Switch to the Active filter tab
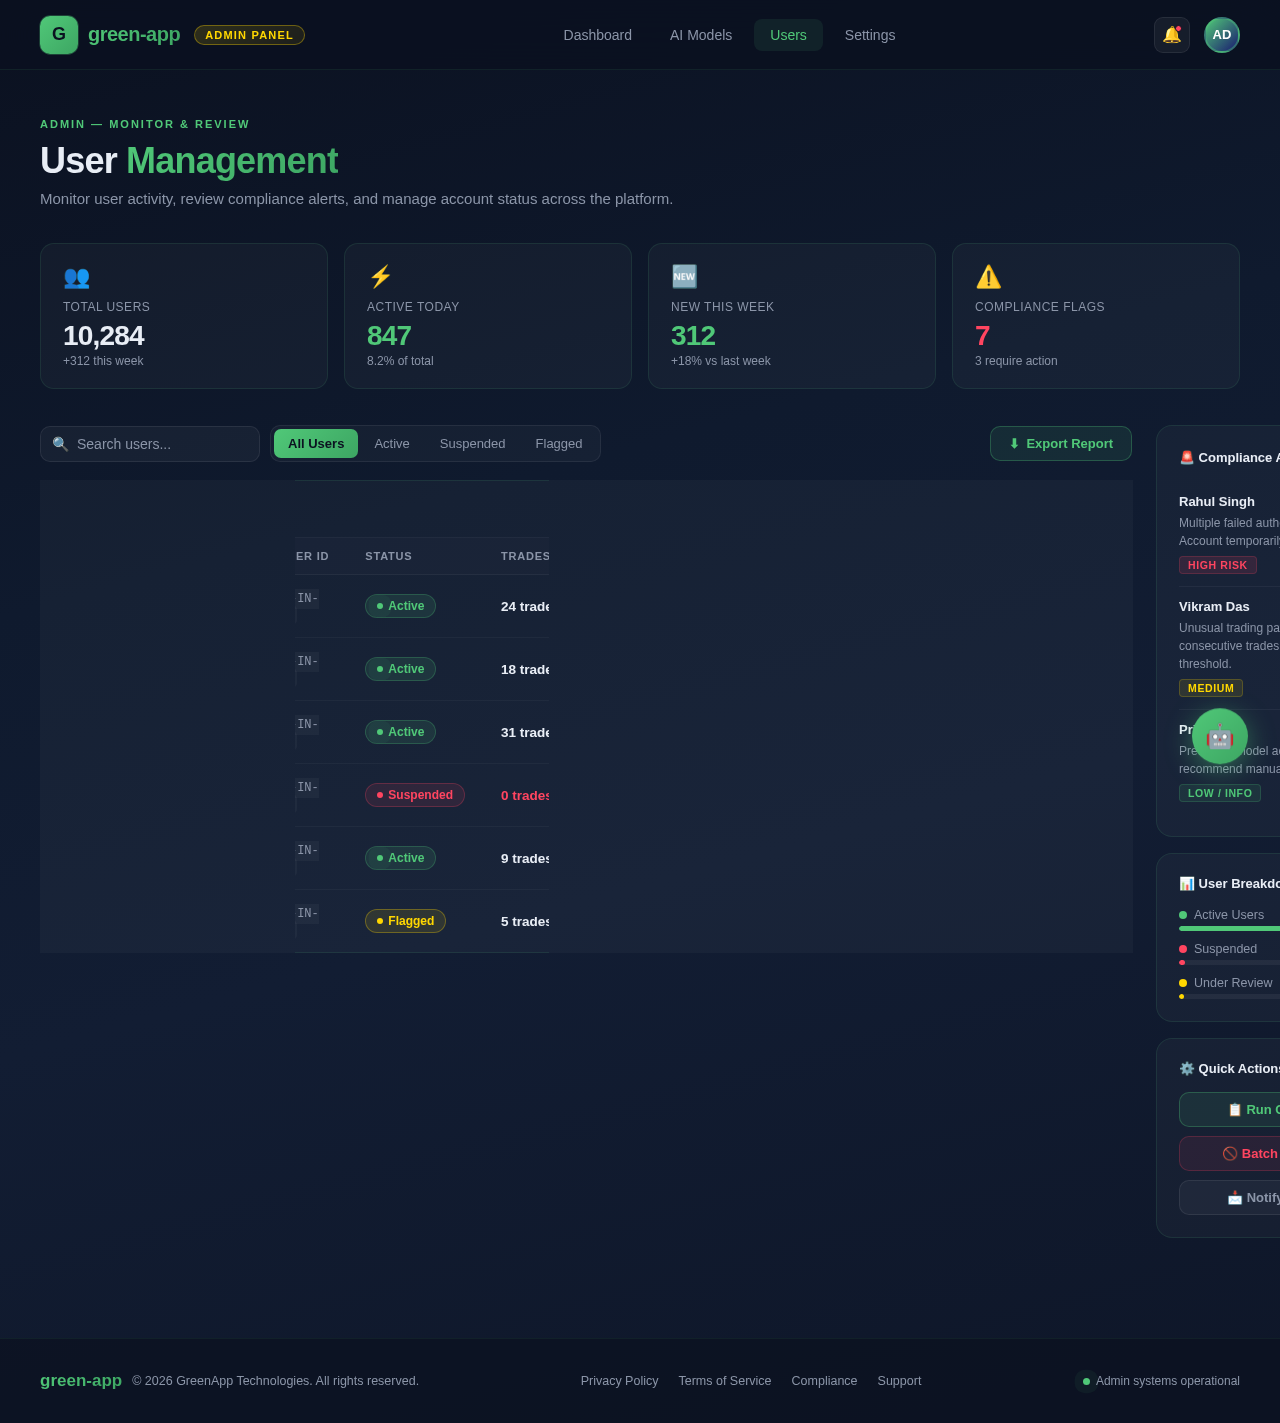Viewport: 1280px width, 1423px height. tap(392, 444)
